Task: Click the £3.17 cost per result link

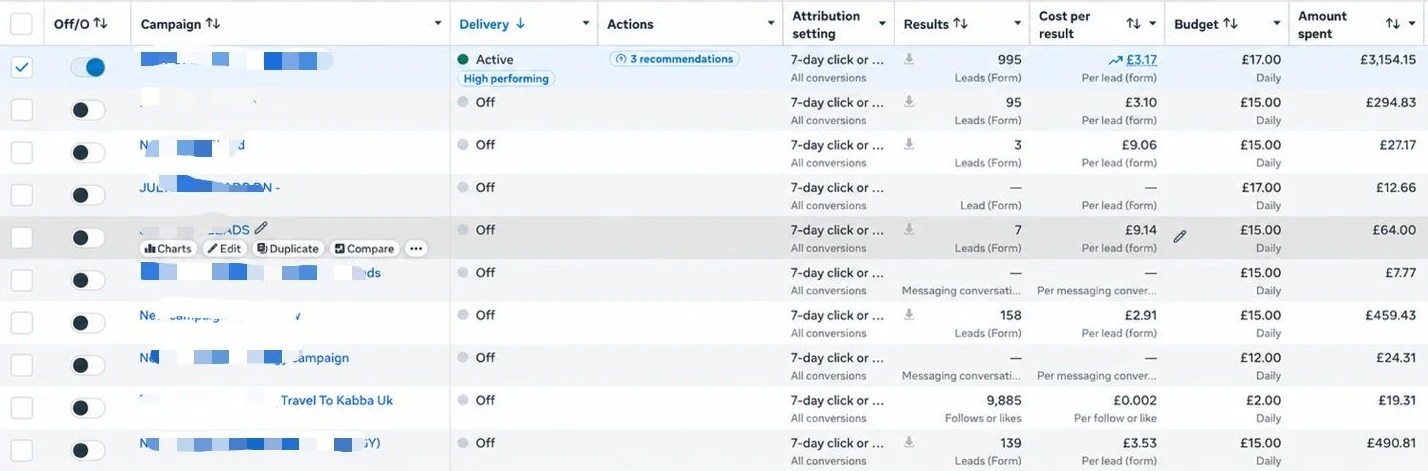Action: [1142, 60]
